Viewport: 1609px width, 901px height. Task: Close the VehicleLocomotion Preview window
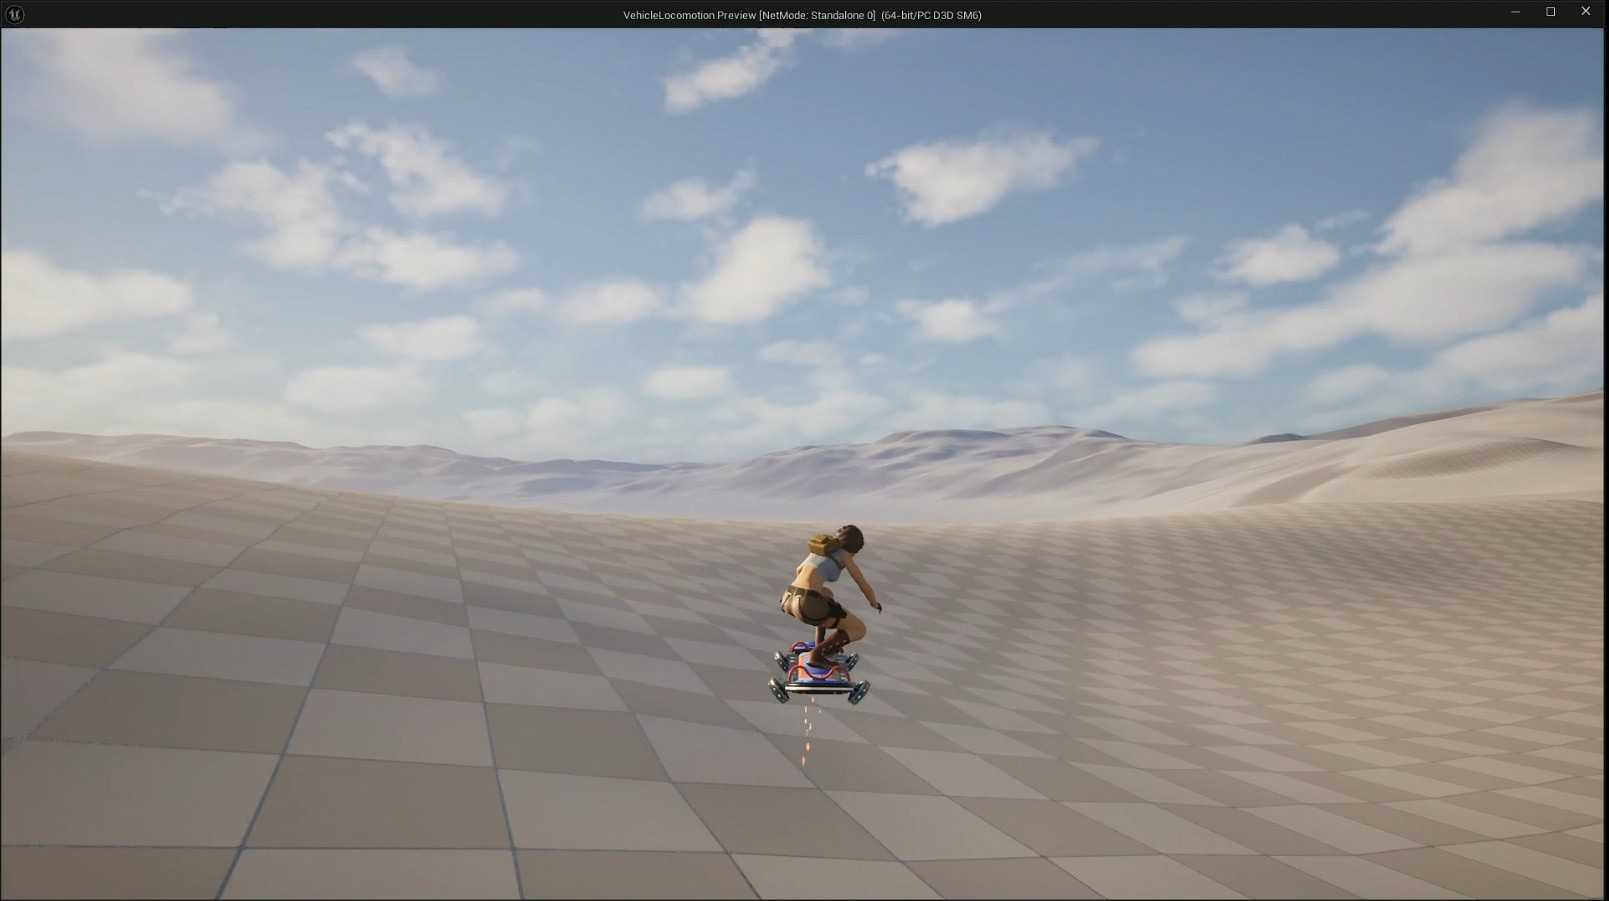coord(1586,12)
